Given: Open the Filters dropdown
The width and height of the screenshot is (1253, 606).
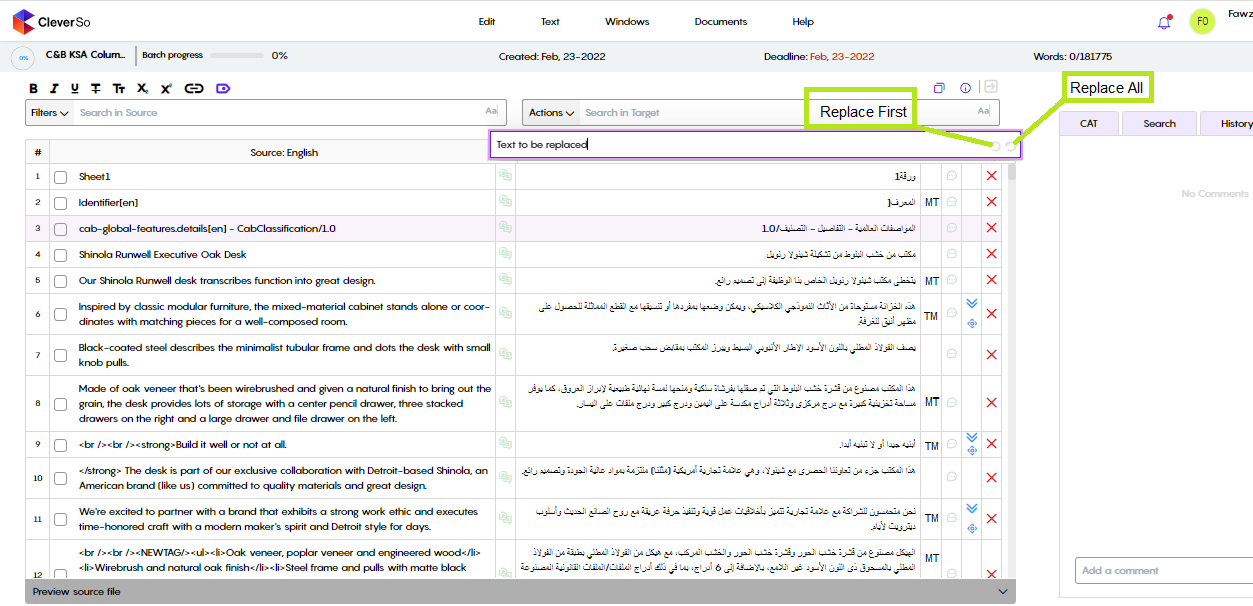Looking at the screenshot, I should 50,113.
